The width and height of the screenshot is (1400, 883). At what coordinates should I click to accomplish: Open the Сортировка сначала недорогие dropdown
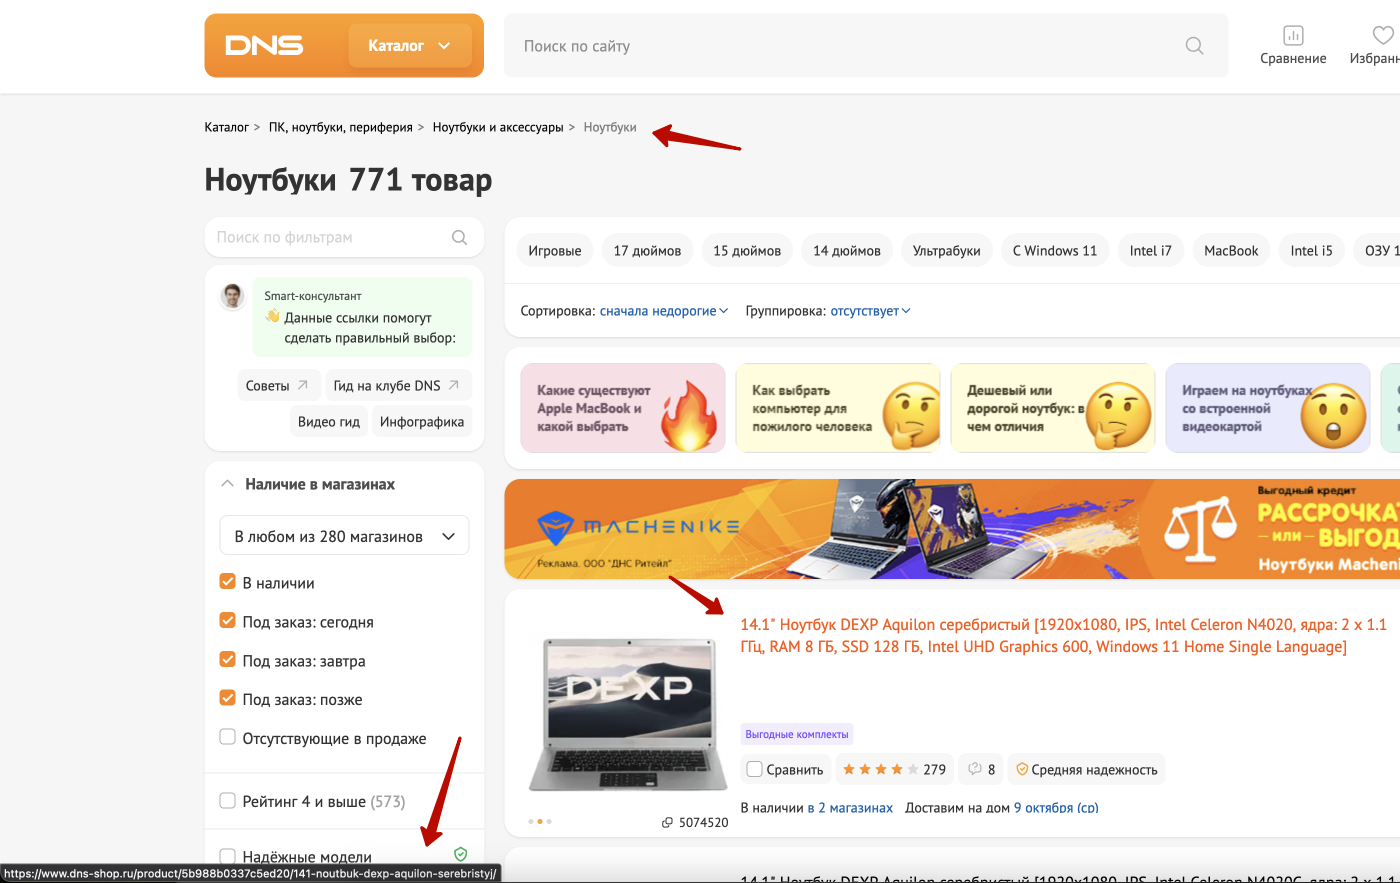[664, 311]
